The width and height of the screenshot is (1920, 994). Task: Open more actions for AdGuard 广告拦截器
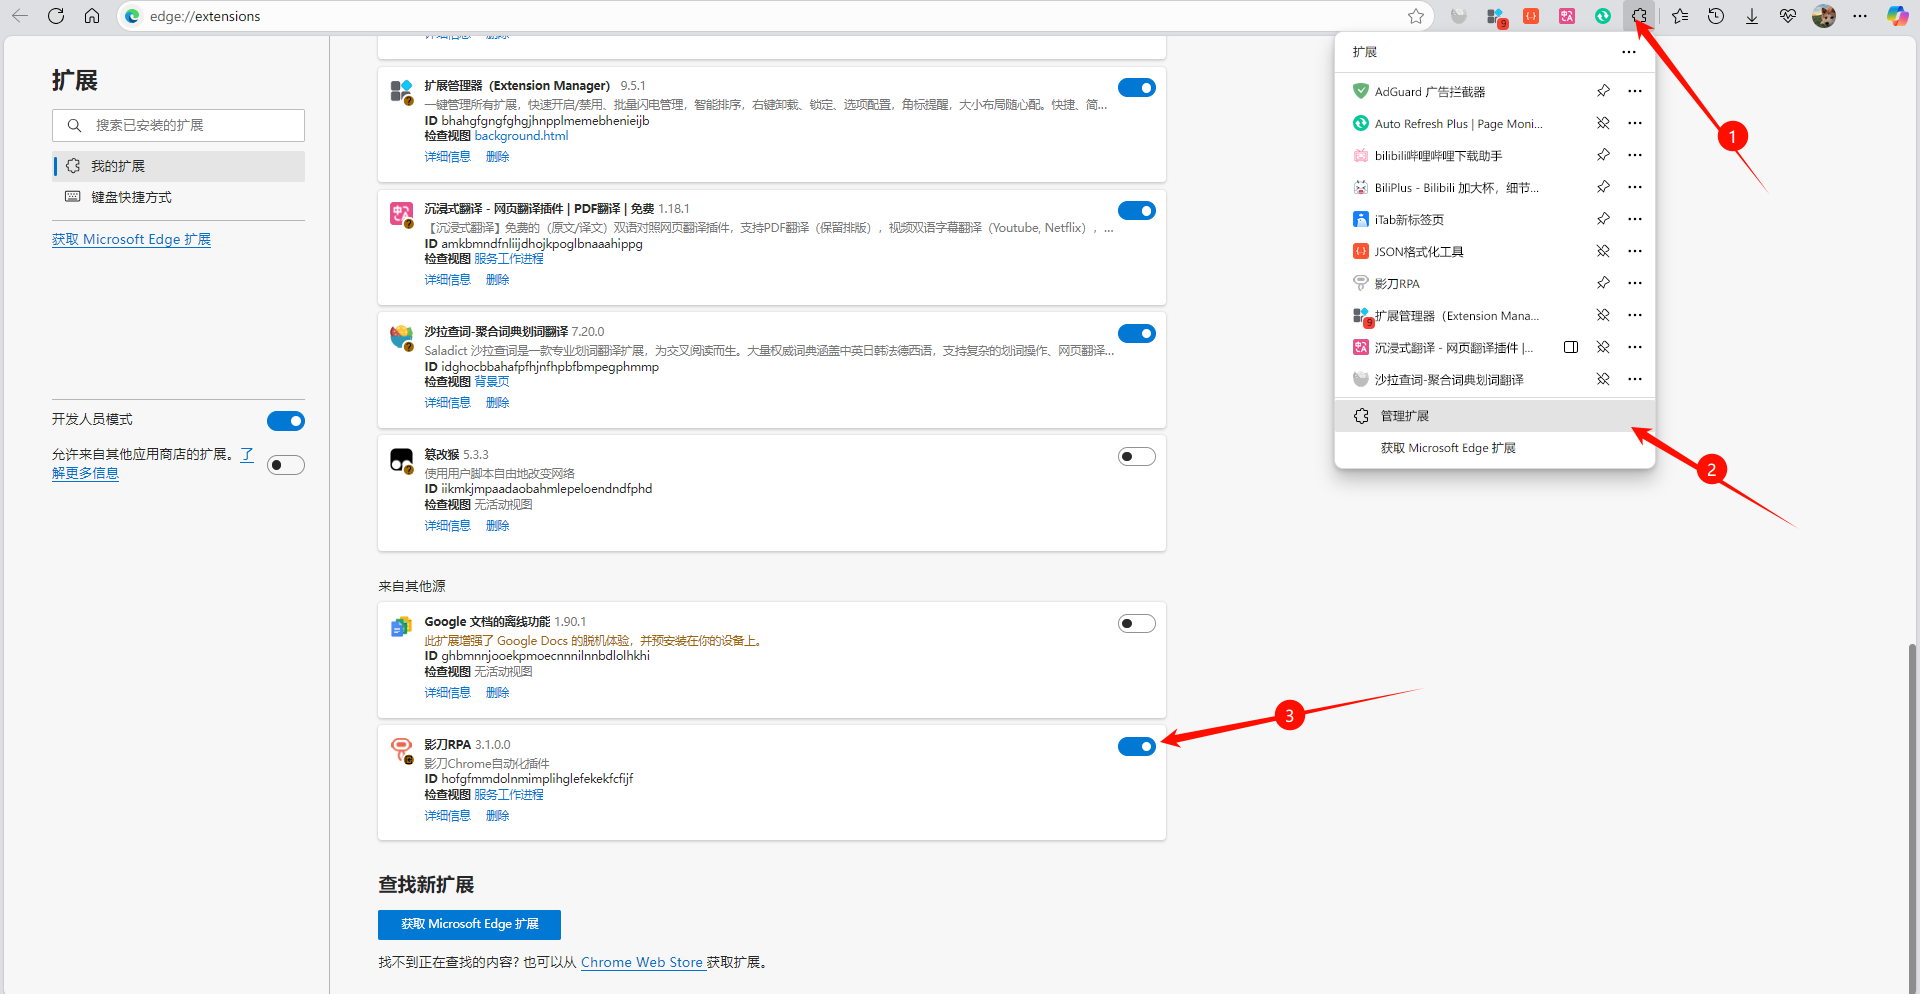pyautogui.click(x=1635, y=91)
